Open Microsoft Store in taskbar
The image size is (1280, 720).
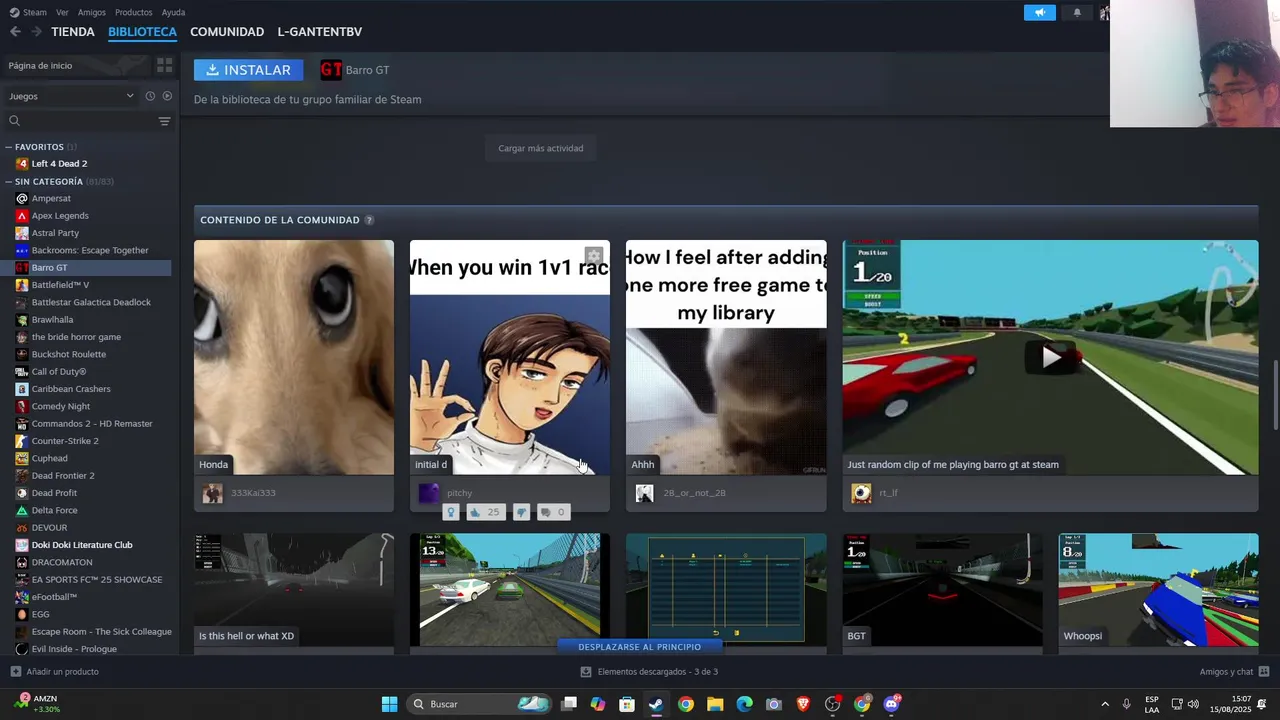click(627, 704)
